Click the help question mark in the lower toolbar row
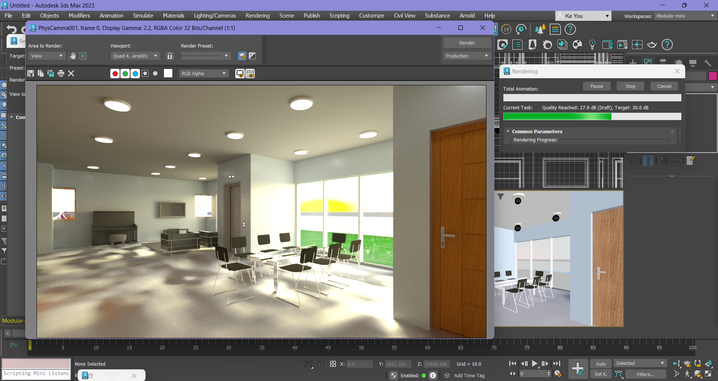 coord(667,44)
